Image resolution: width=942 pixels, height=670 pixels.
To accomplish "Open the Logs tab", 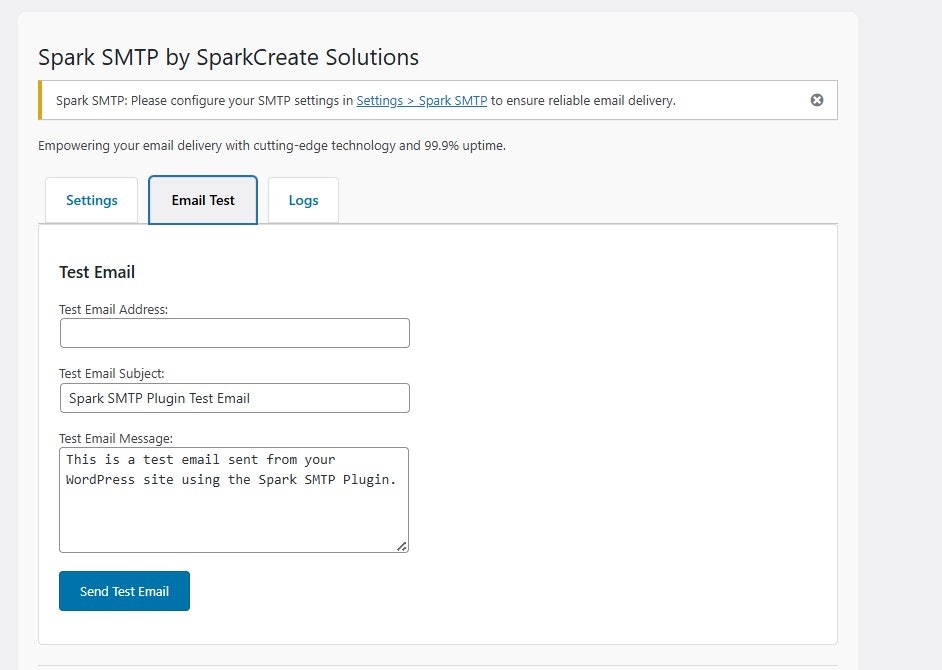I will click(x=302, y=200).
